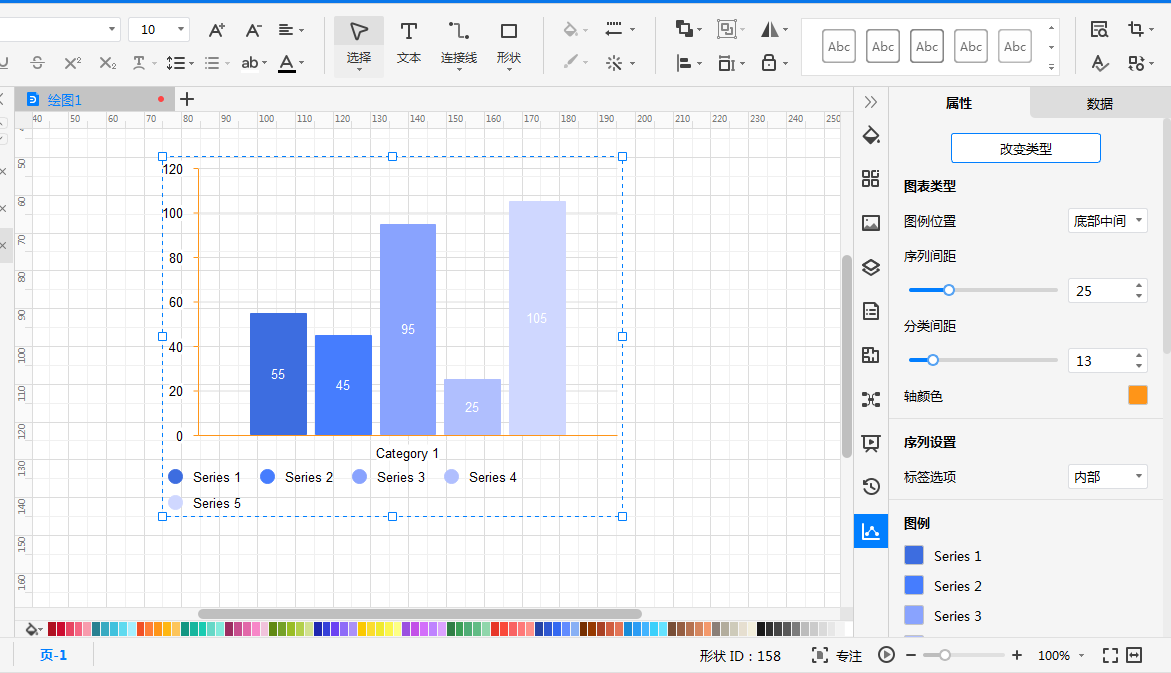This screenshot has width=1171, height=673.
Task: Collapse the right panel with double chevron
Action: pos(871,102)
